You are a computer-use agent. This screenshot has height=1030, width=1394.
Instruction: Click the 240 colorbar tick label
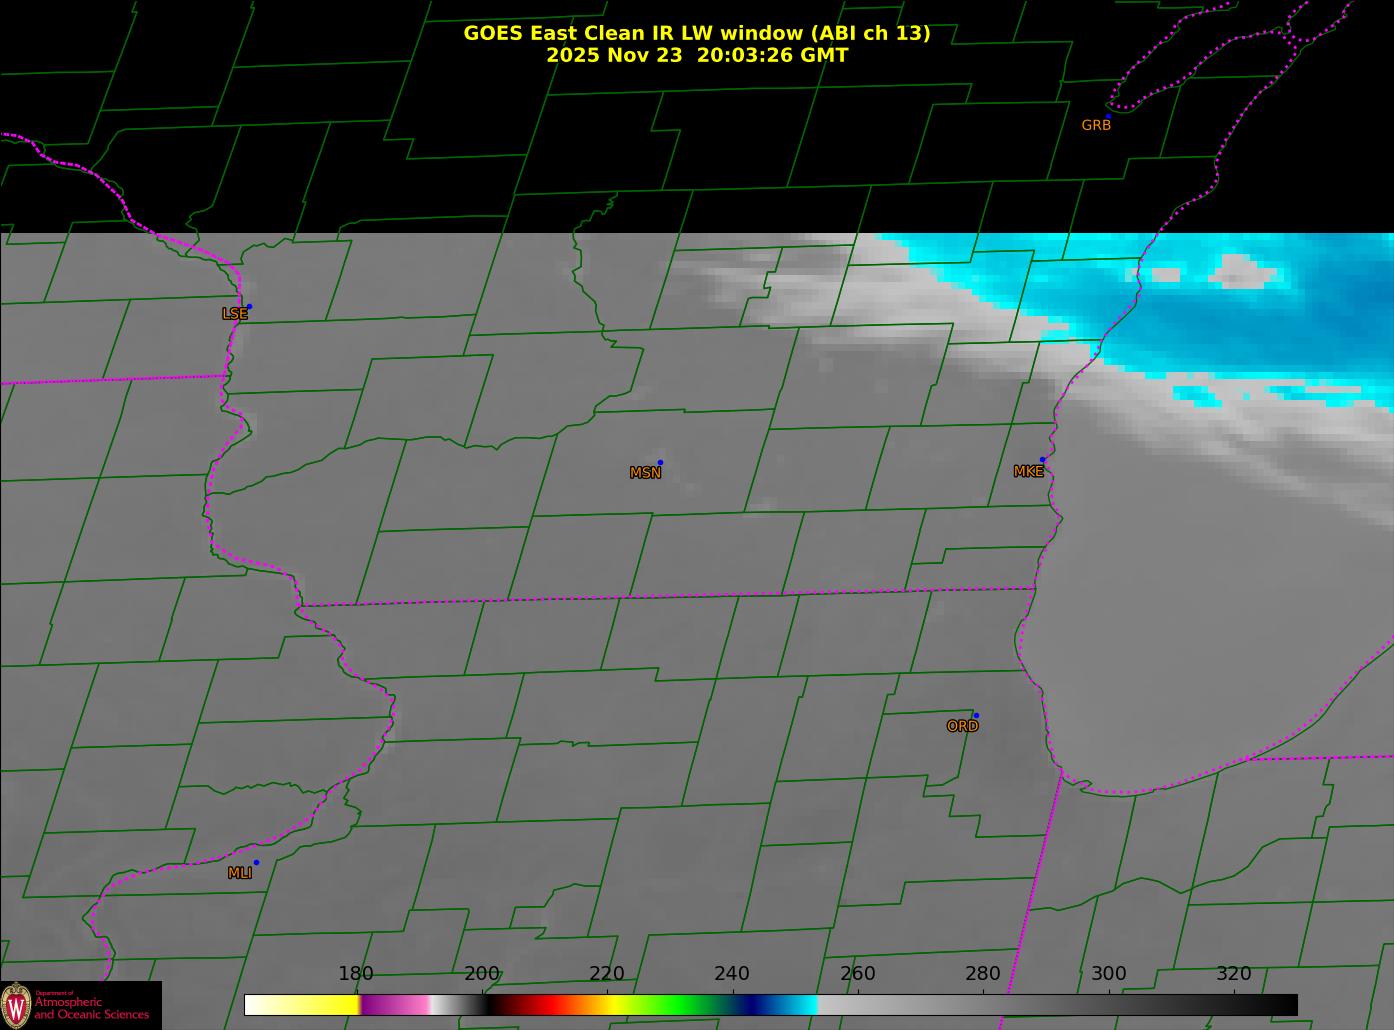coord(732,974)
